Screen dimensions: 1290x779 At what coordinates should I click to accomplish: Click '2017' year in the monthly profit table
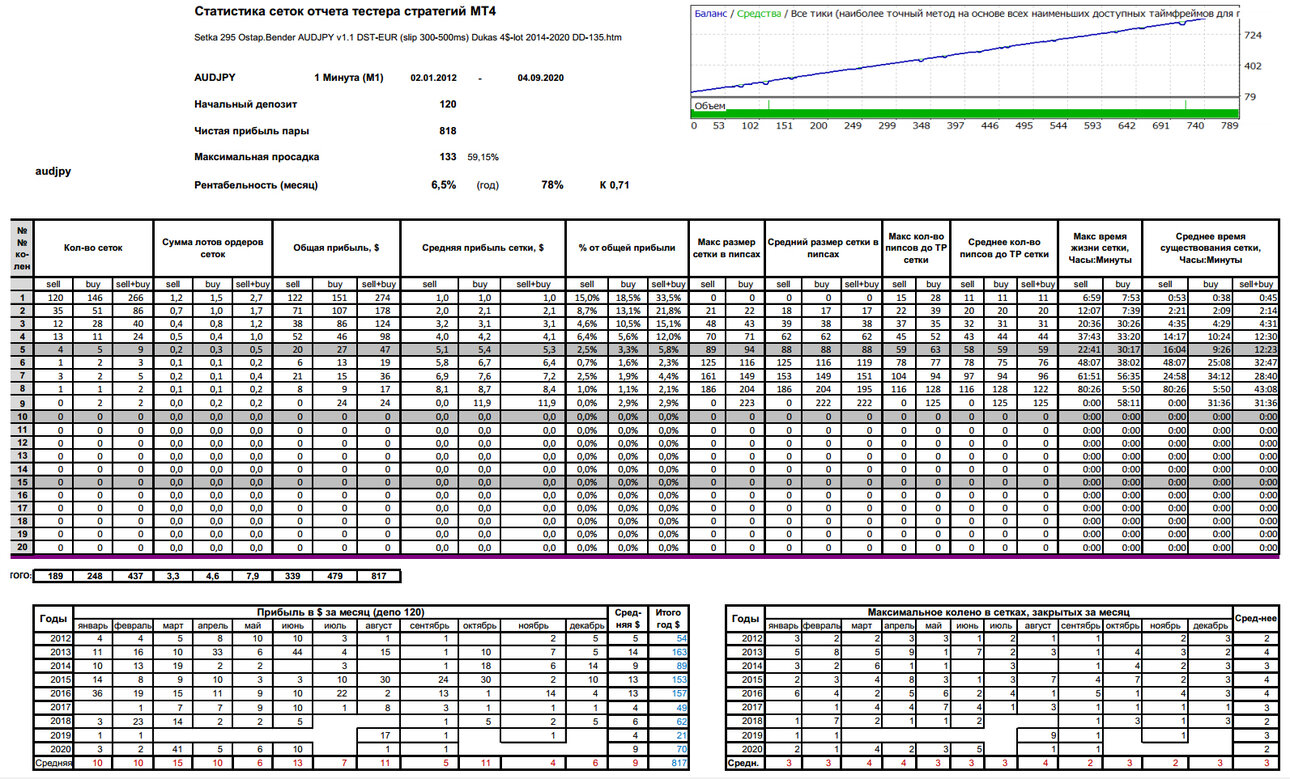tap(54, 707)
